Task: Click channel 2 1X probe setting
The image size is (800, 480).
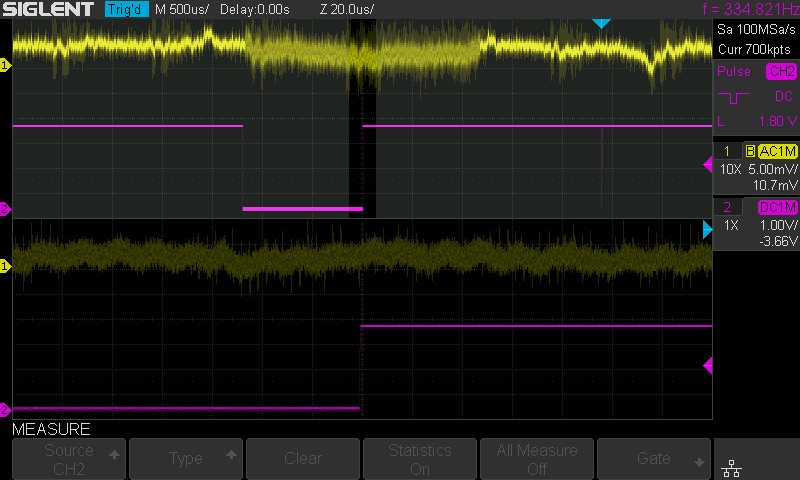Action: click(731, 225)
